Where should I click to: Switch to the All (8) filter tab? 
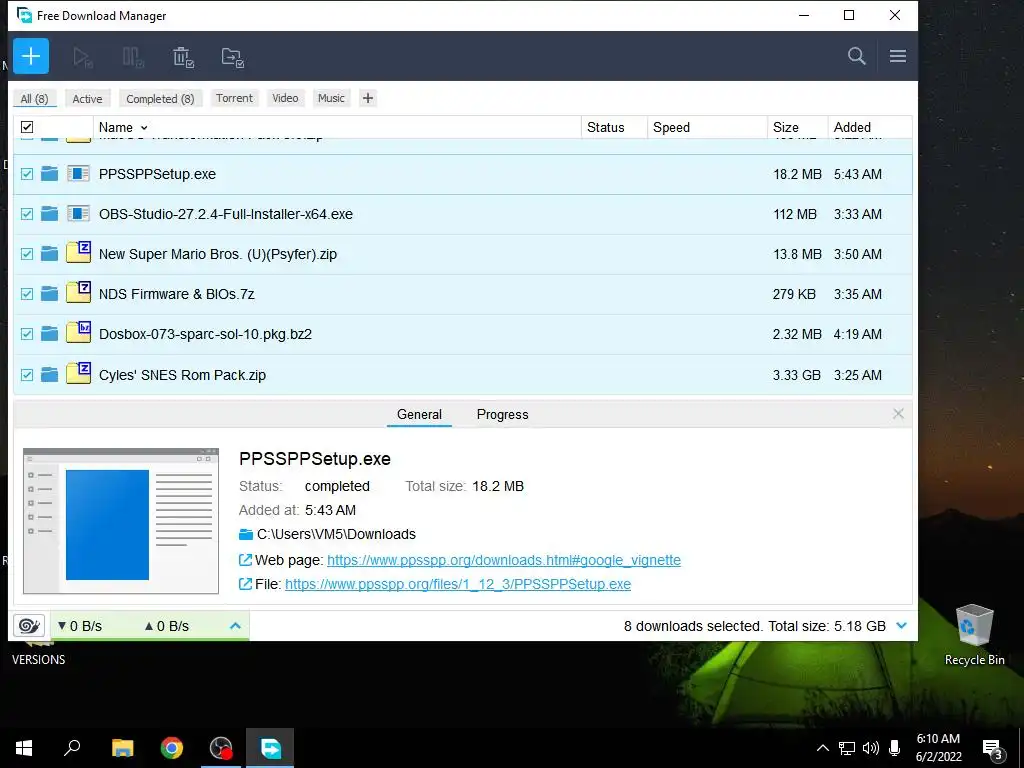click(35, 99)
